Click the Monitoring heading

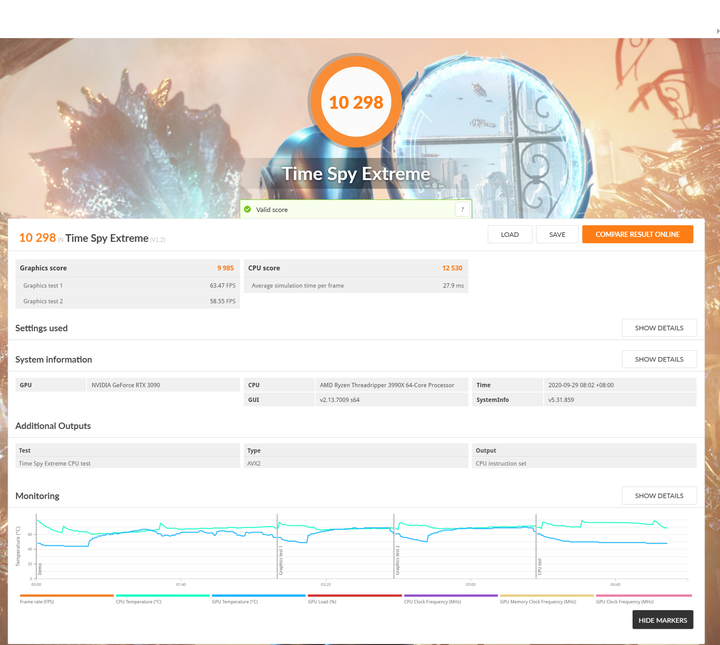pos(37,496)
